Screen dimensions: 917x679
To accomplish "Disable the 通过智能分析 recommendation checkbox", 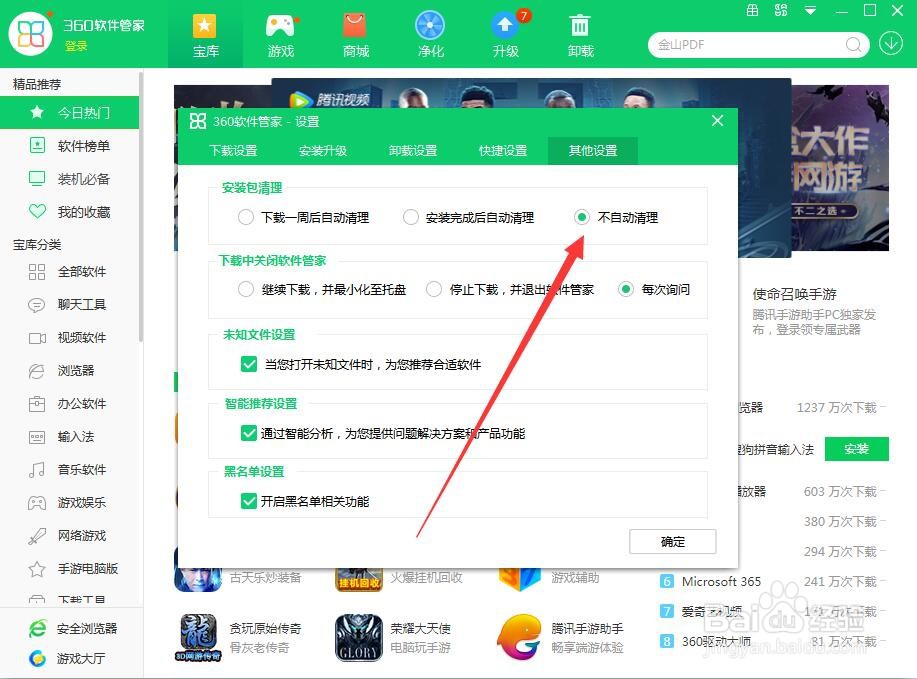I will click(249, 434).
